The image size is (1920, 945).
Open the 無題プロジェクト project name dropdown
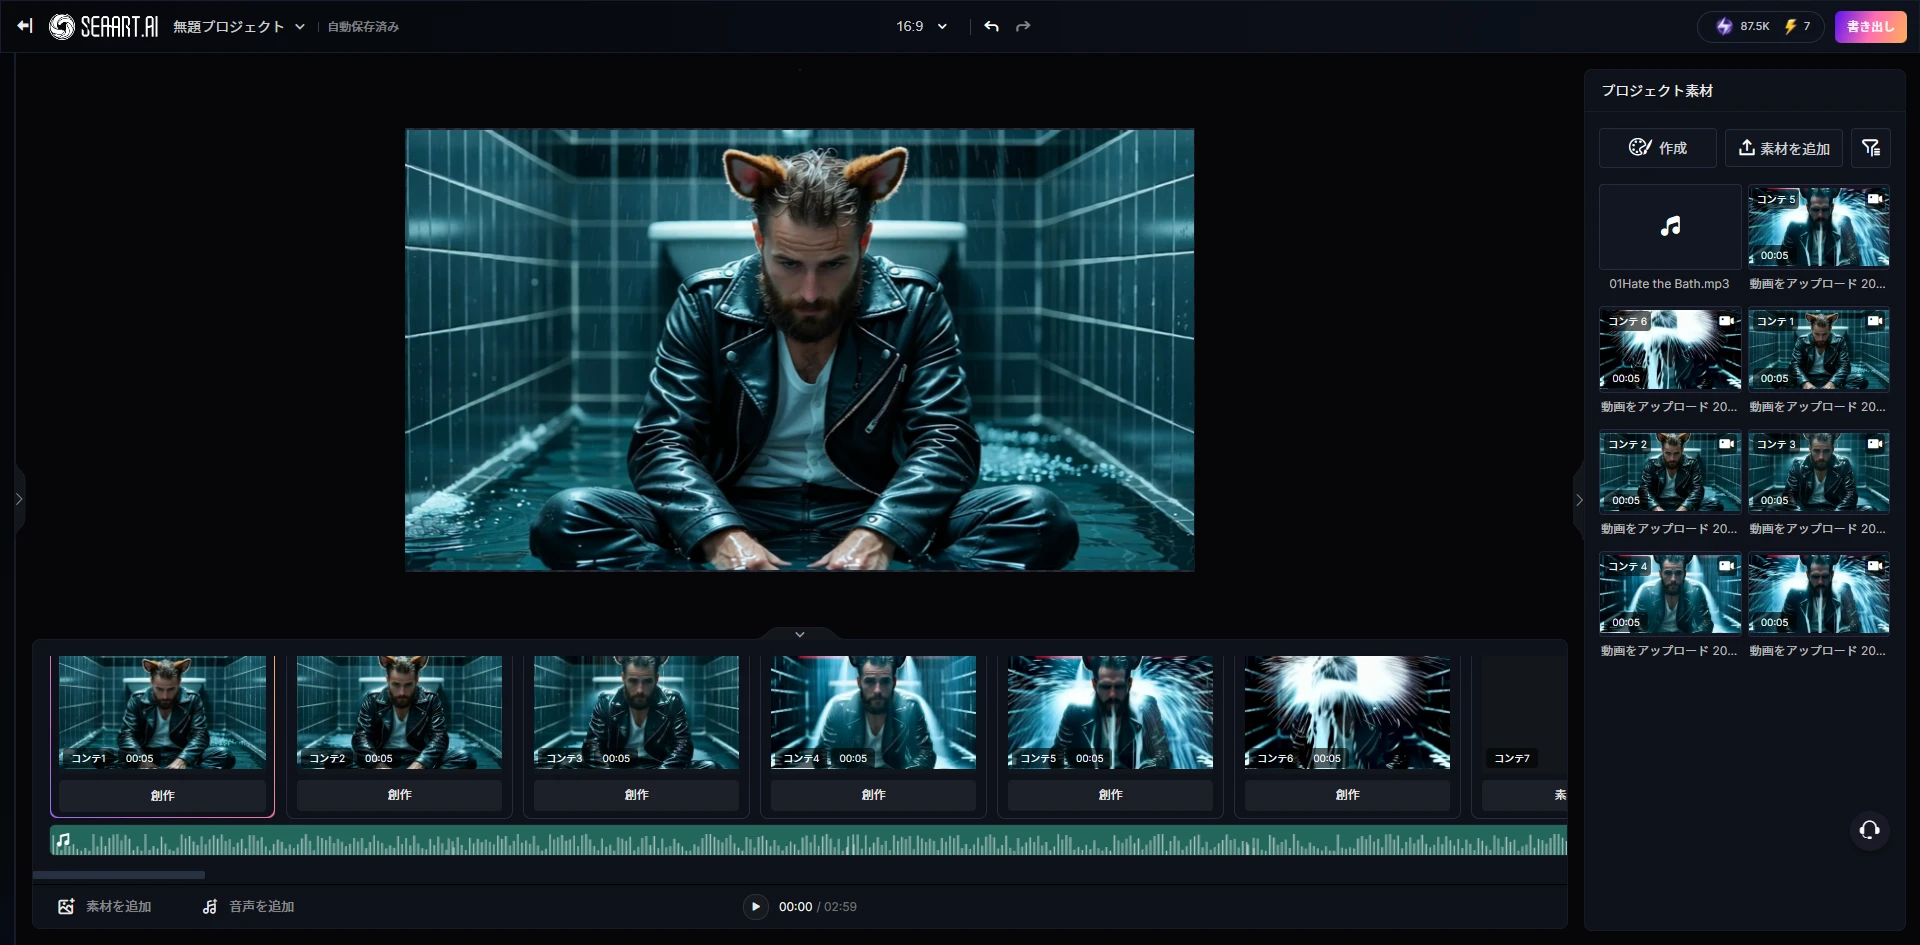(x=238, y=27)
